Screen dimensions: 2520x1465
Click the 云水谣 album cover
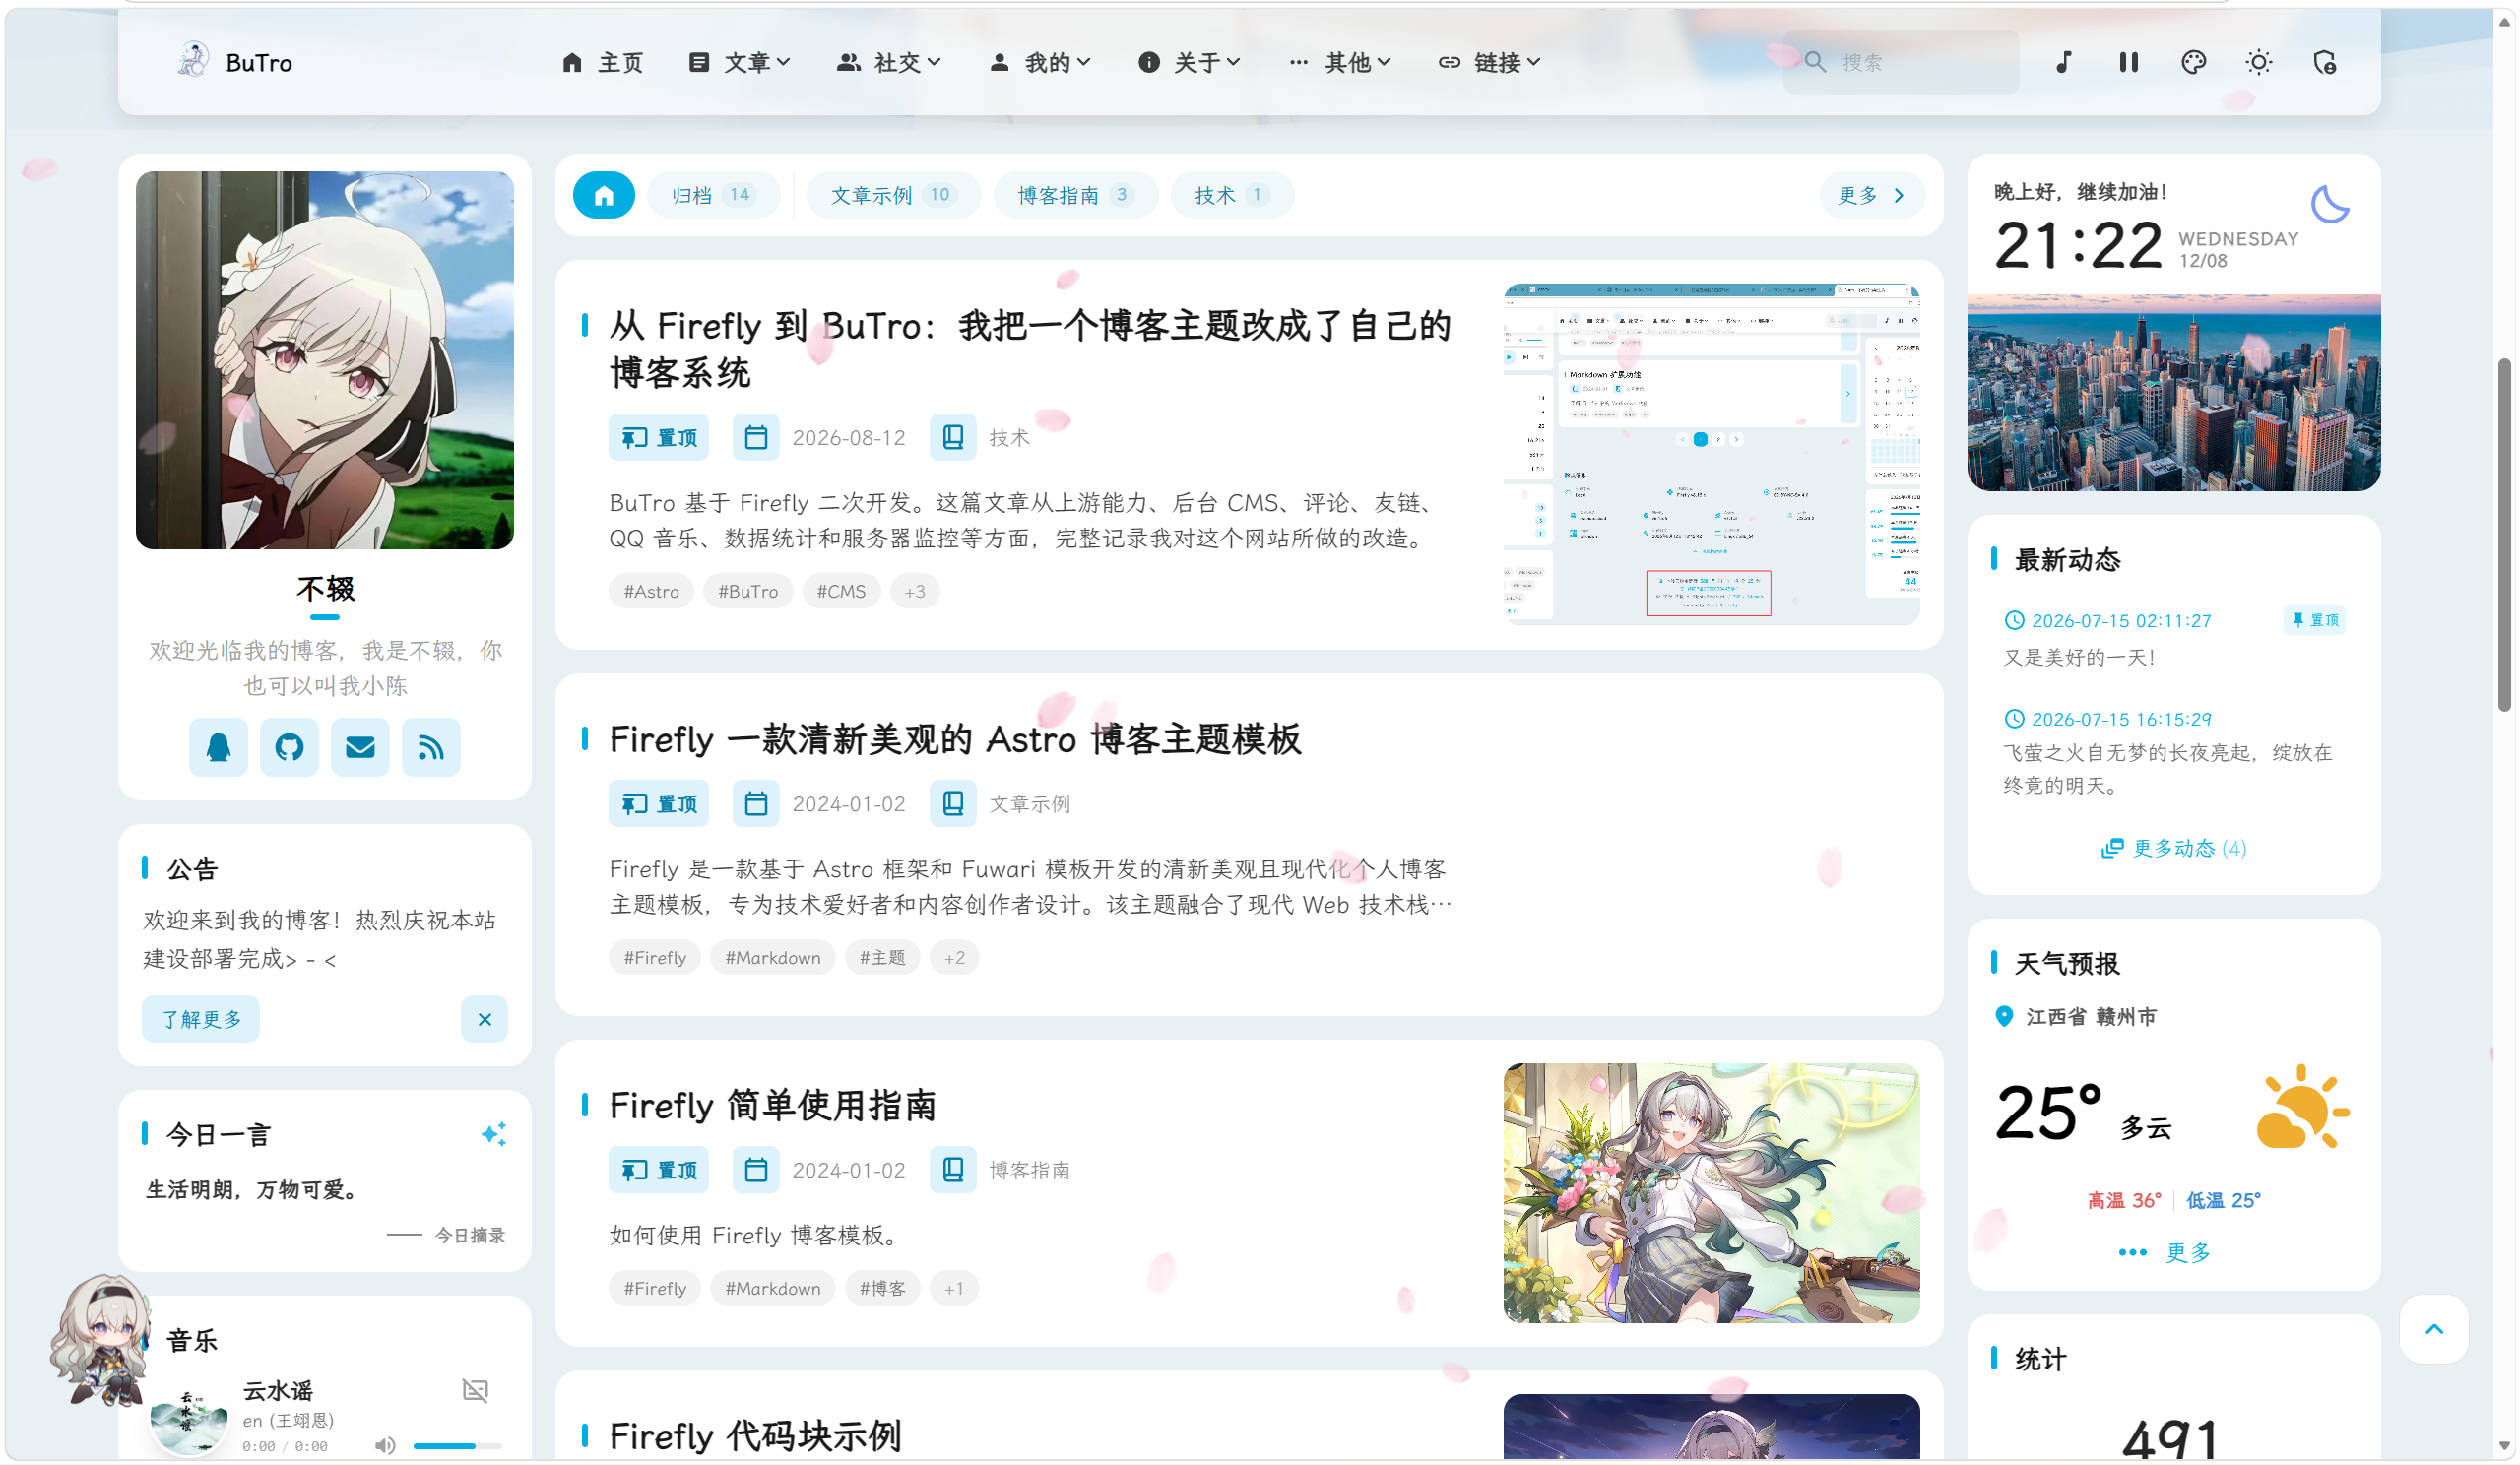[x=188, y=1418]
